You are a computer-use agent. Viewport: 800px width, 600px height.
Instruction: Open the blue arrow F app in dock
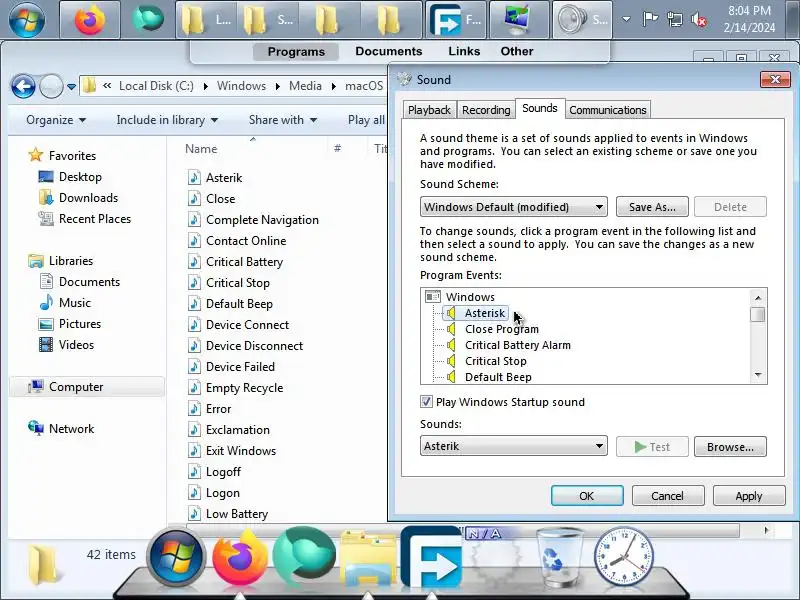coord(431,557)
